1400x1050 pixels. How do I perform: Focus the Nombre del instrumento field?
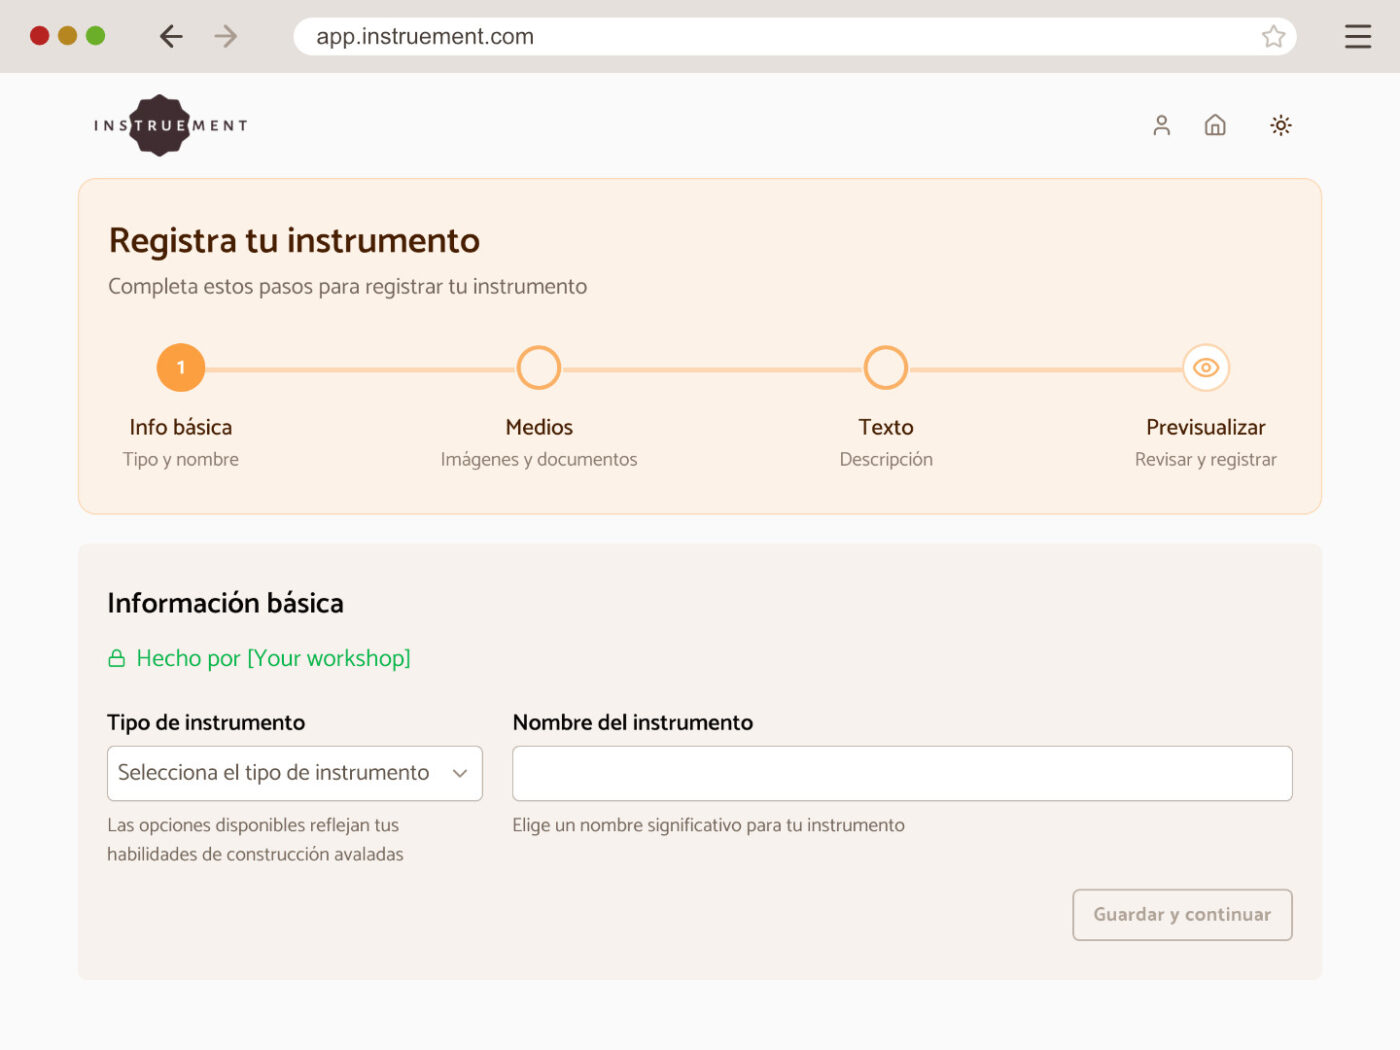901,773
